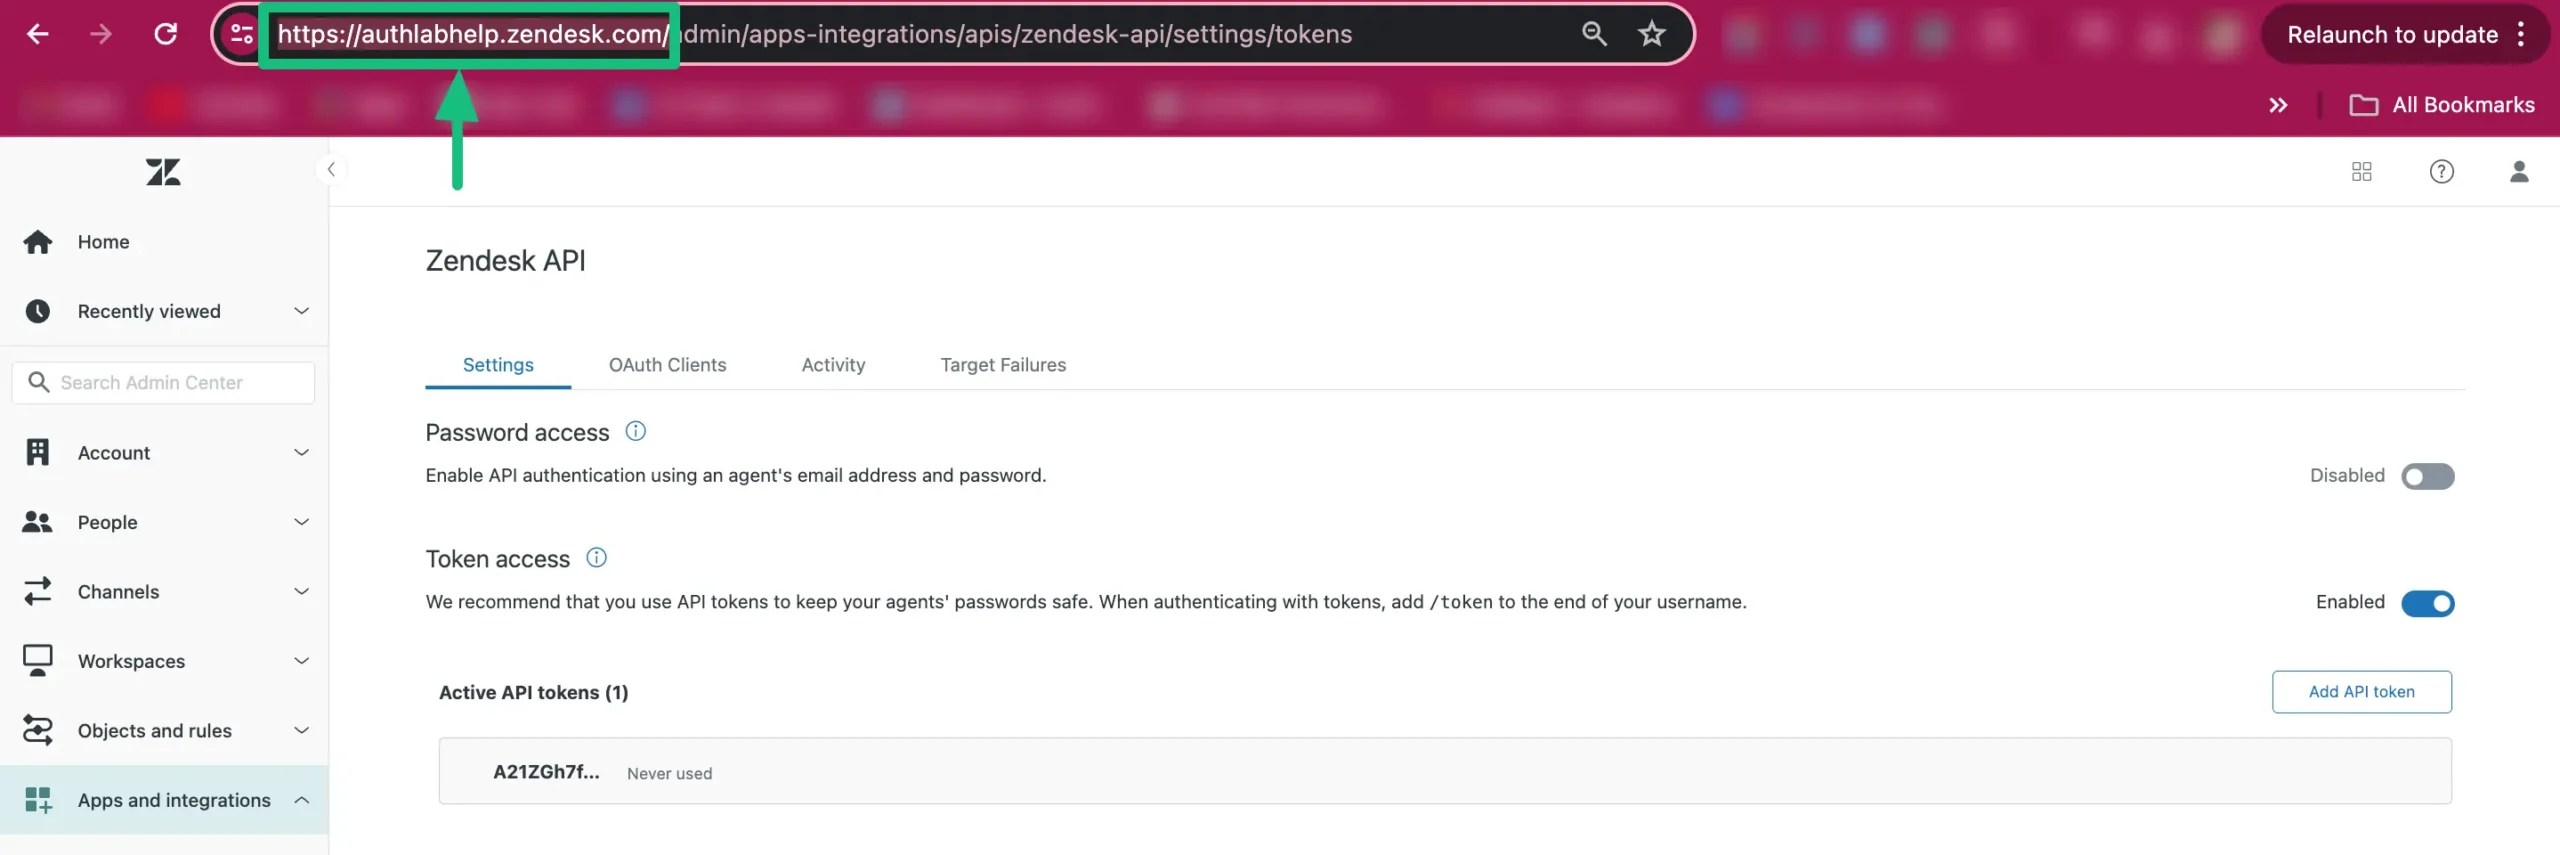Viewport: 2560px width, 855px height.
Task: Collapse the Apps and integrations chevron
Action: click(x=301, y=800)
